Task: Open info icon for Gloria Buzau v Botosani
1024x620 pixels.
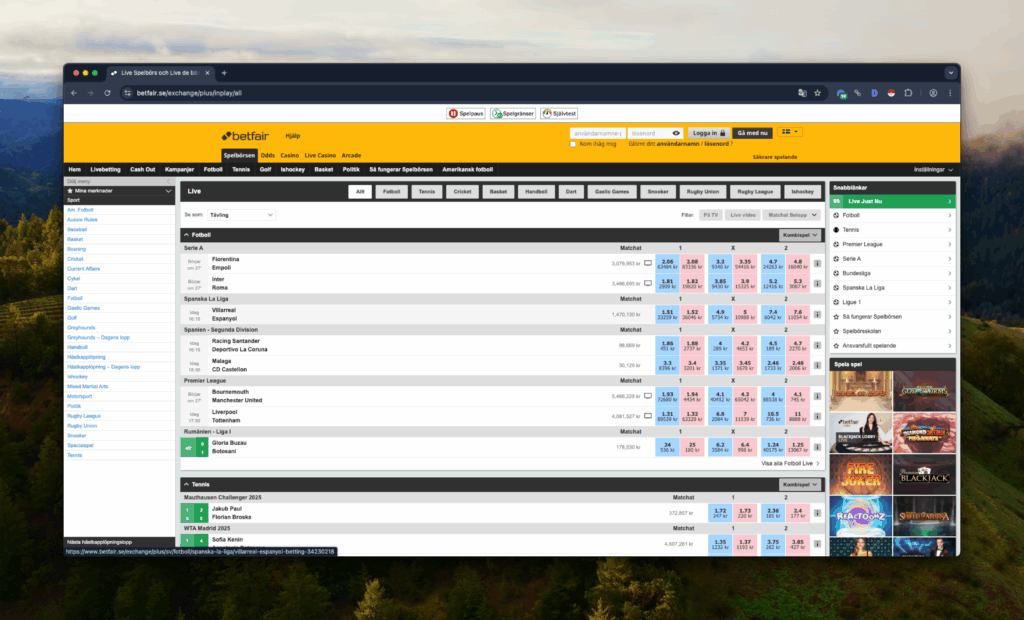Action: coord(817,447)
